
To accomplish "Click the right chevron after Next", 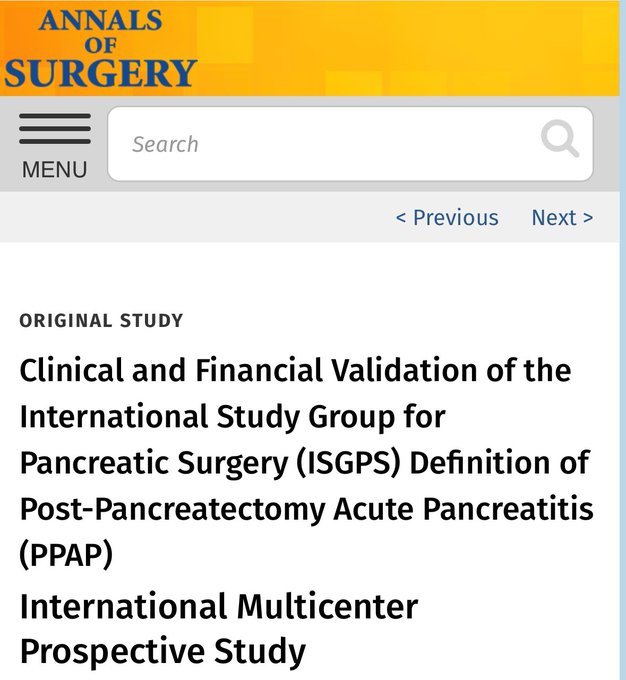I will click(588, 218).
